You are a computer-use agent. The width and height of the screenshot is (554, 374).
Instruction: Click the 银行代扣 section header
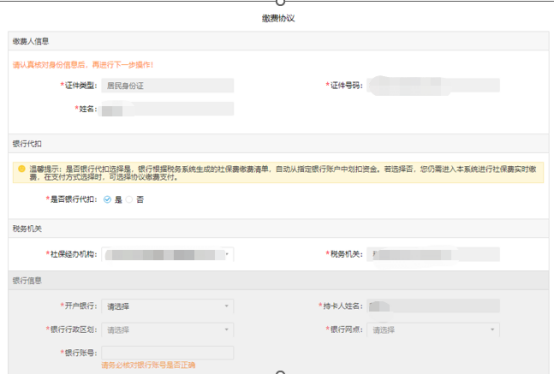point(278,144)
